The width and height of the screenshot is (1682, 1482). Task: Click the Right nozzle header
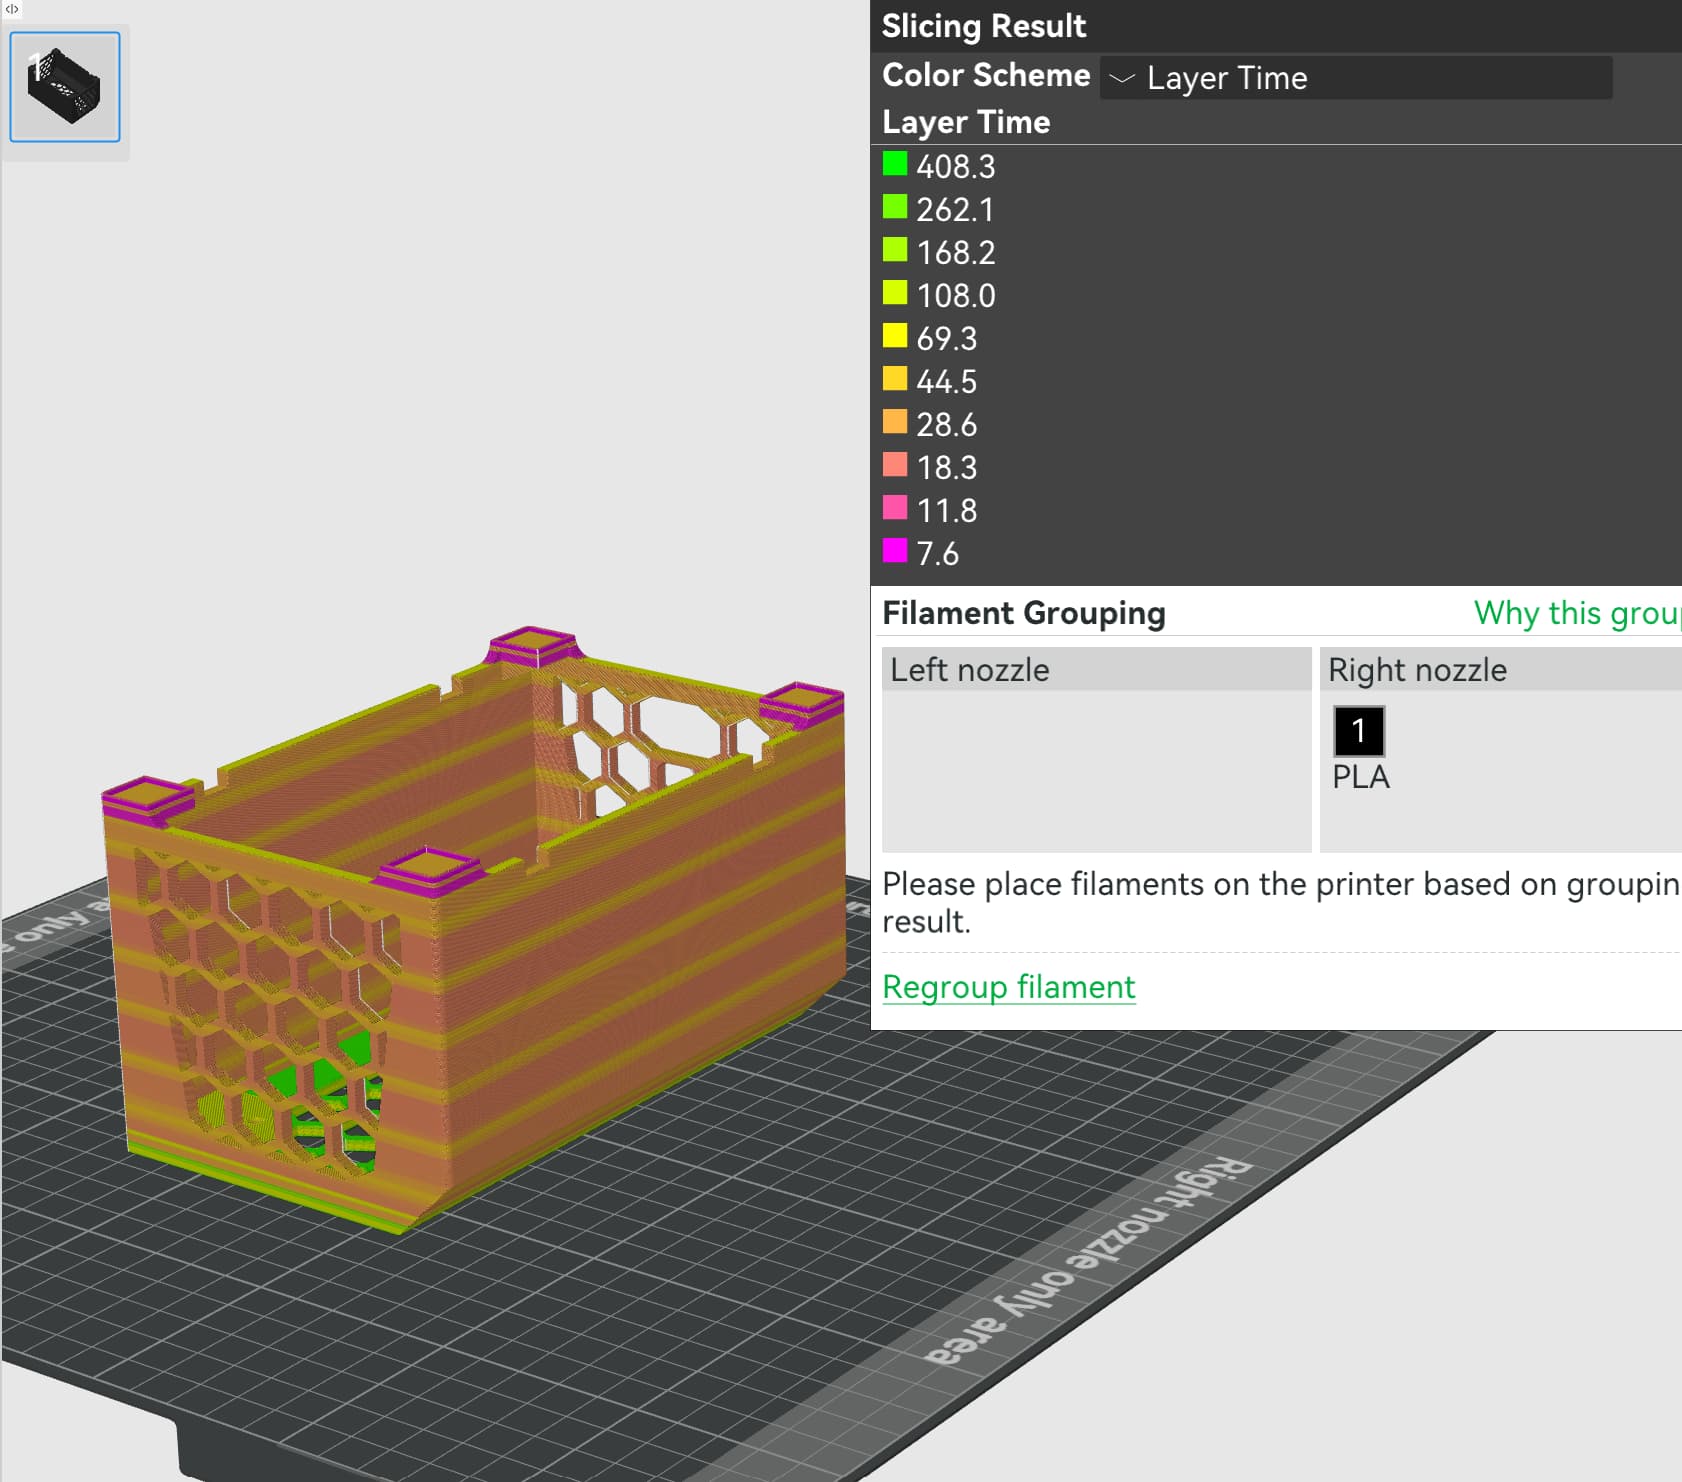pyautogui.click(x=1500, y=669)
